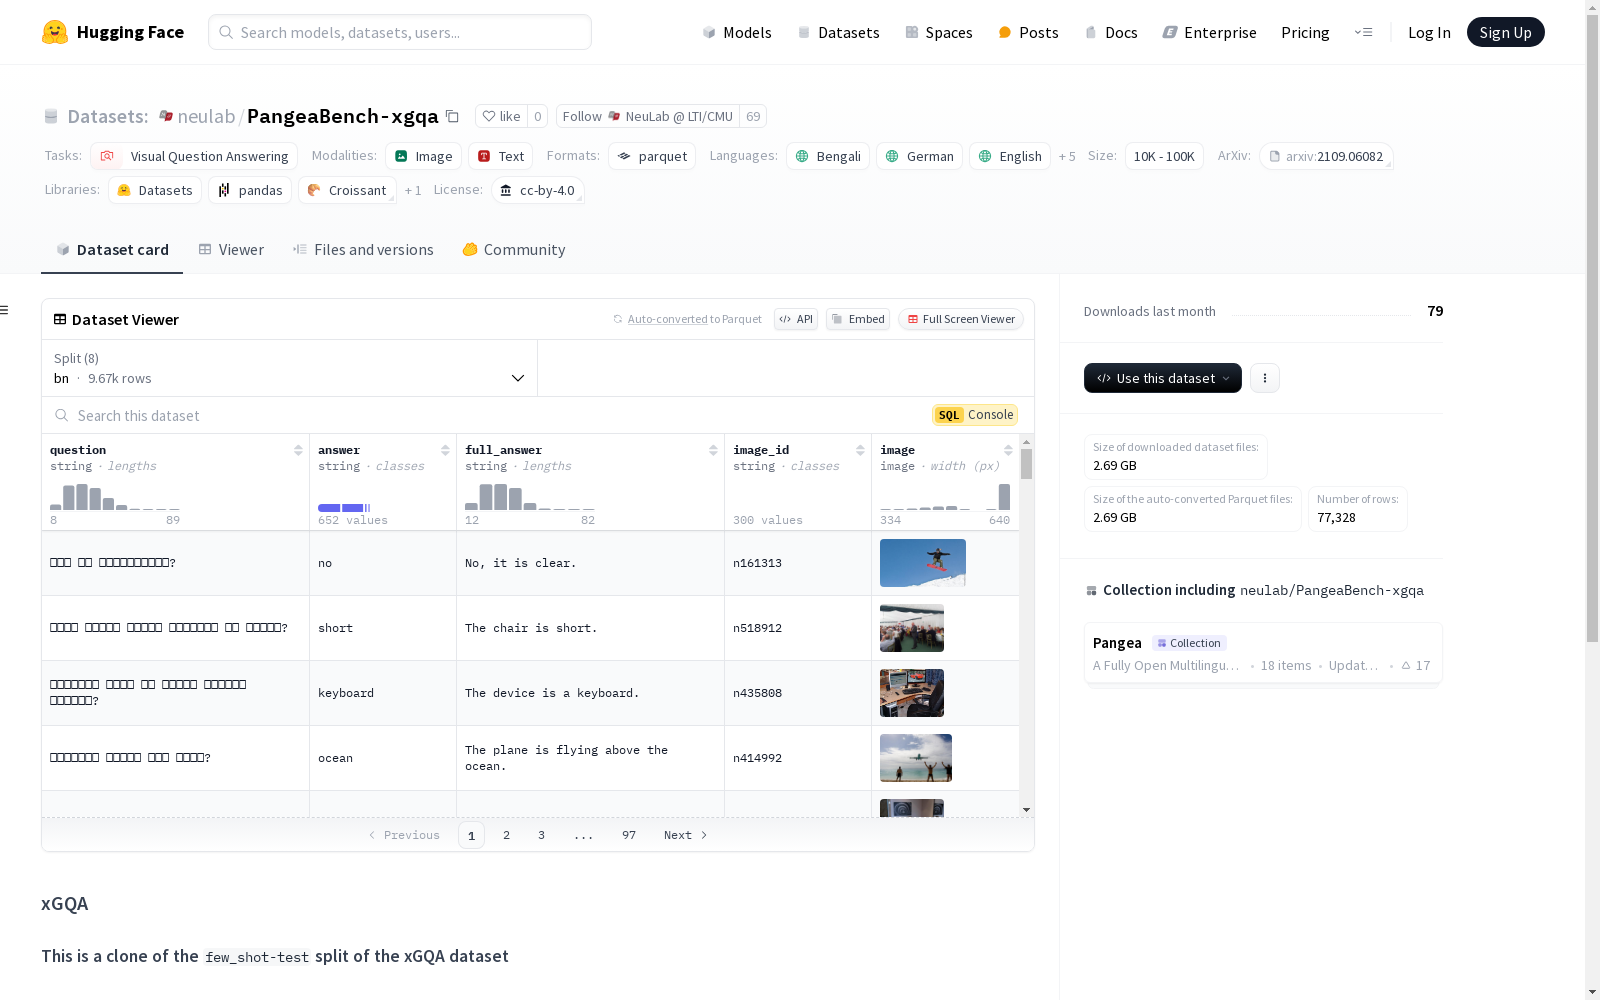This screenshot has width=1600, height=1000.
Task: Open the SQL Console
Action: [975, 415]
